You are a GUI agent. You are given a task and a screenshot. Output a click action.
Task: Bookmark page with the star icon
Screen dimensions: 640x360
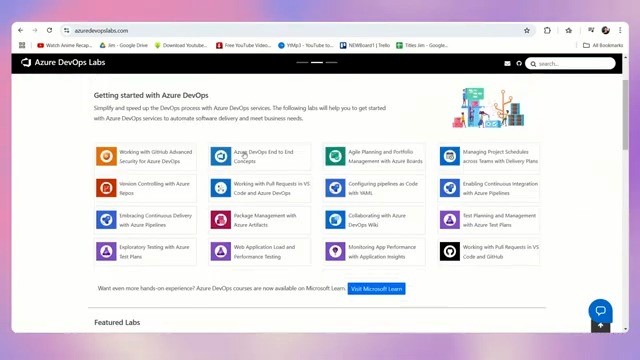coord(527,31)
